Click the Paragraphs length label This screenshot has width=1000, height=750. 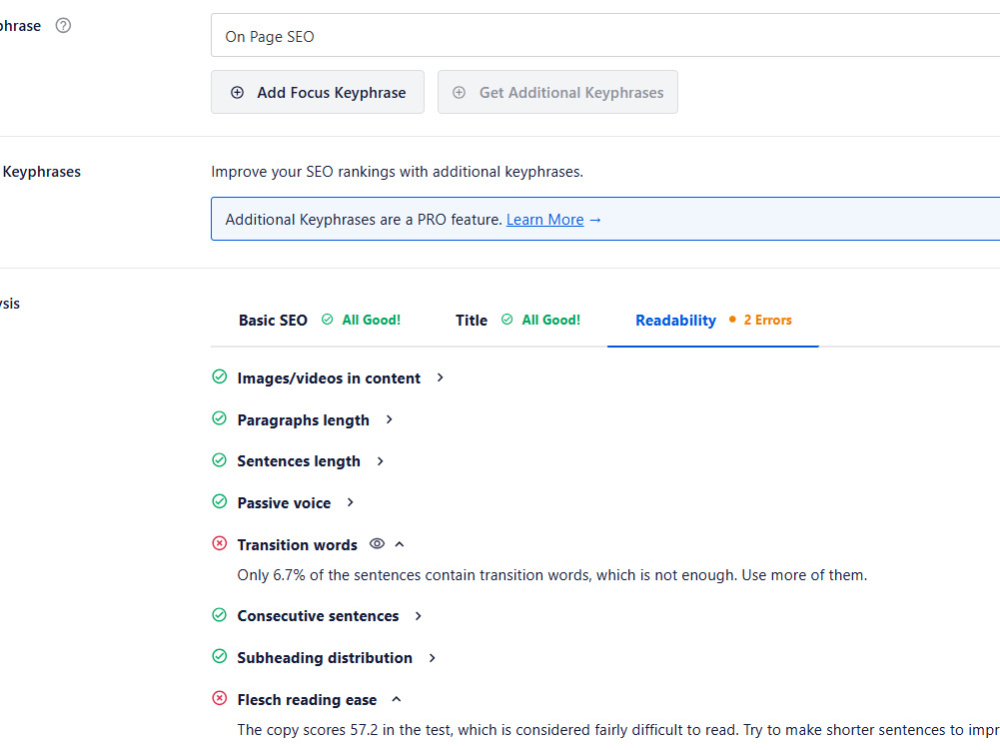click(x=303, y=420)
